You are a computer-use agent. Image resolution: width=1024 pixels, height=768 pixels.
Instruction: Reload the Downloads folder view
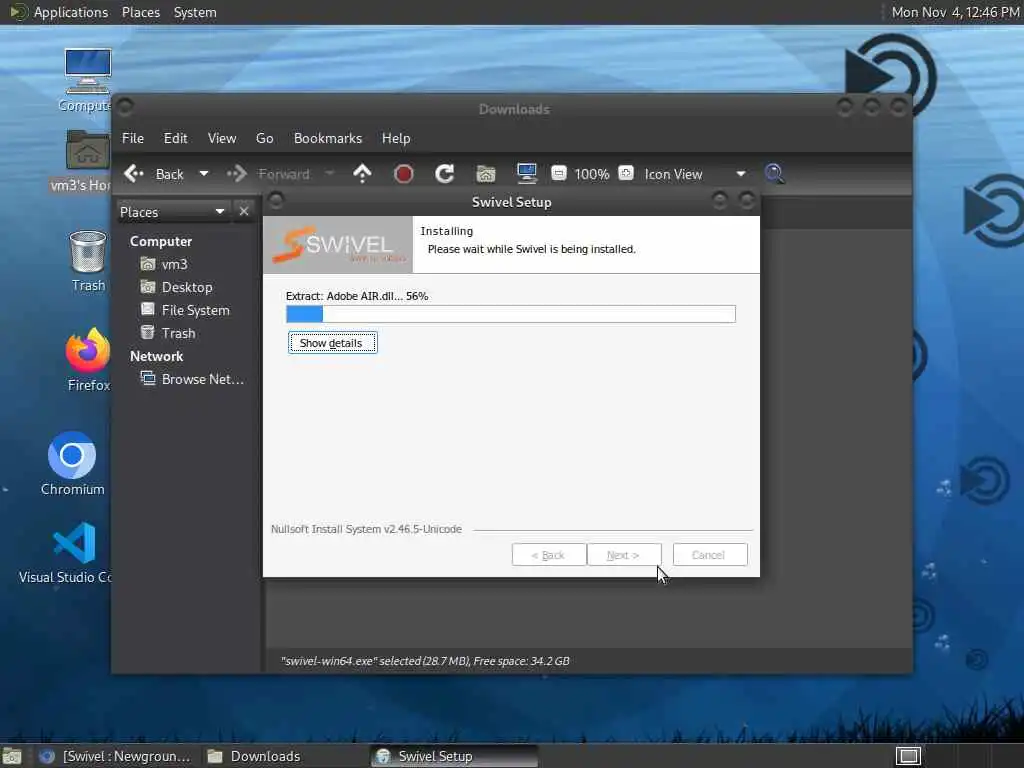[x=445, y=174]
